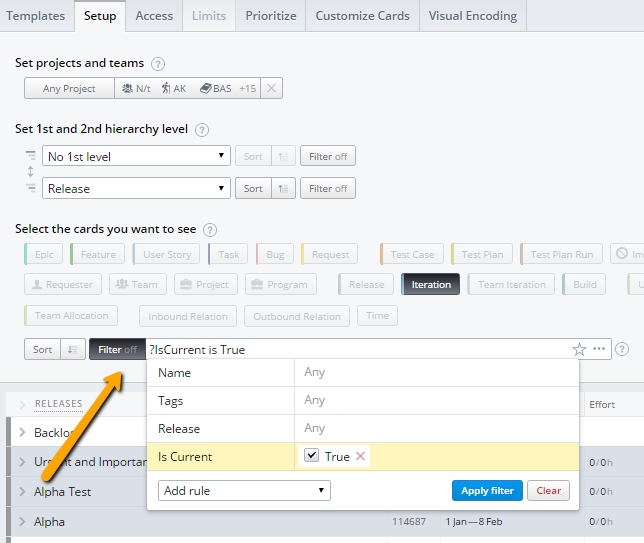Image resolution: width=644 pixels, height=543 pixels.
Task: Open the Release hierarchy level dropdown
Action: point(136,188)
